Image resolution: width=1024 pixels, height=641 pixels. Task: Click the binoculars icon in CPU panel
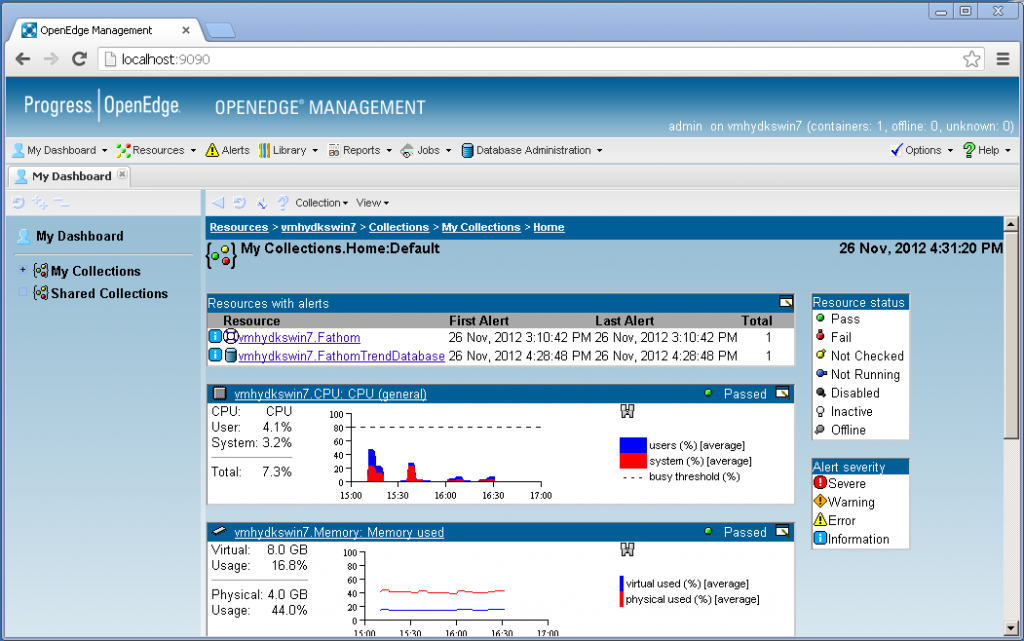627,411
